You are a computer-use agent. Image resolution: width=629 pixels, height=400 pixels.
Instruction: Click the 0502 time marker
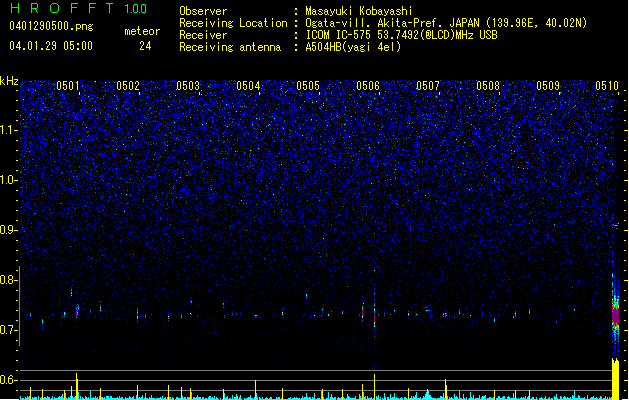click(x=128, y=86)
